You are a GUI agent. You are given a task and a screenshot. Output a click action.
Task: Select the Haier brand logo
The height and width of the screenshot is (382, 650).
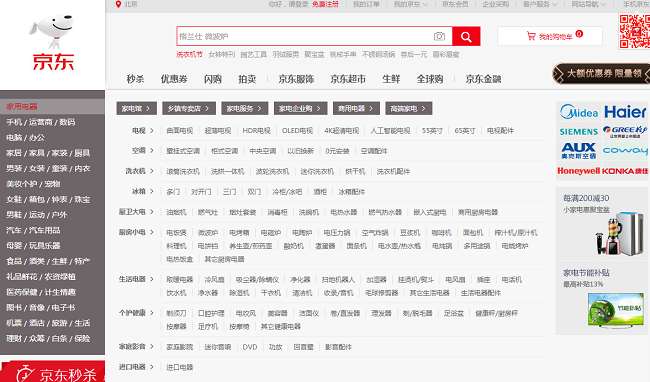coord(625,112)
